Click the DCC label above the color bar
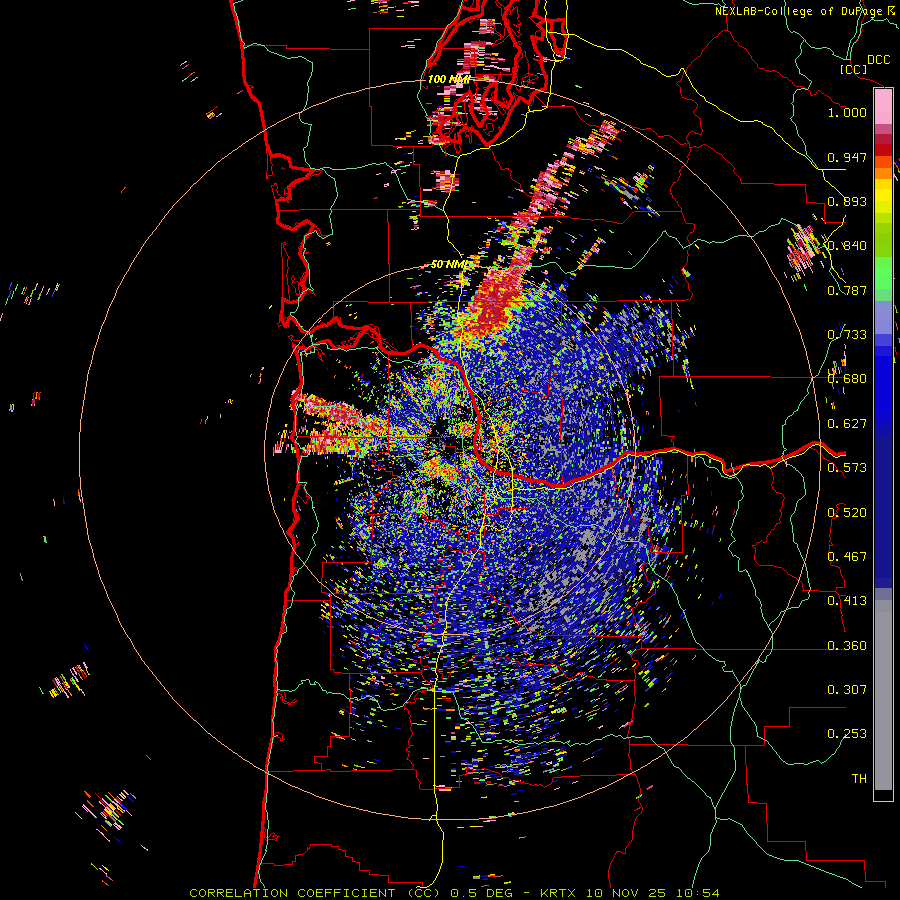Viewport: 900px width, 900px height. [x=878, y=60]
